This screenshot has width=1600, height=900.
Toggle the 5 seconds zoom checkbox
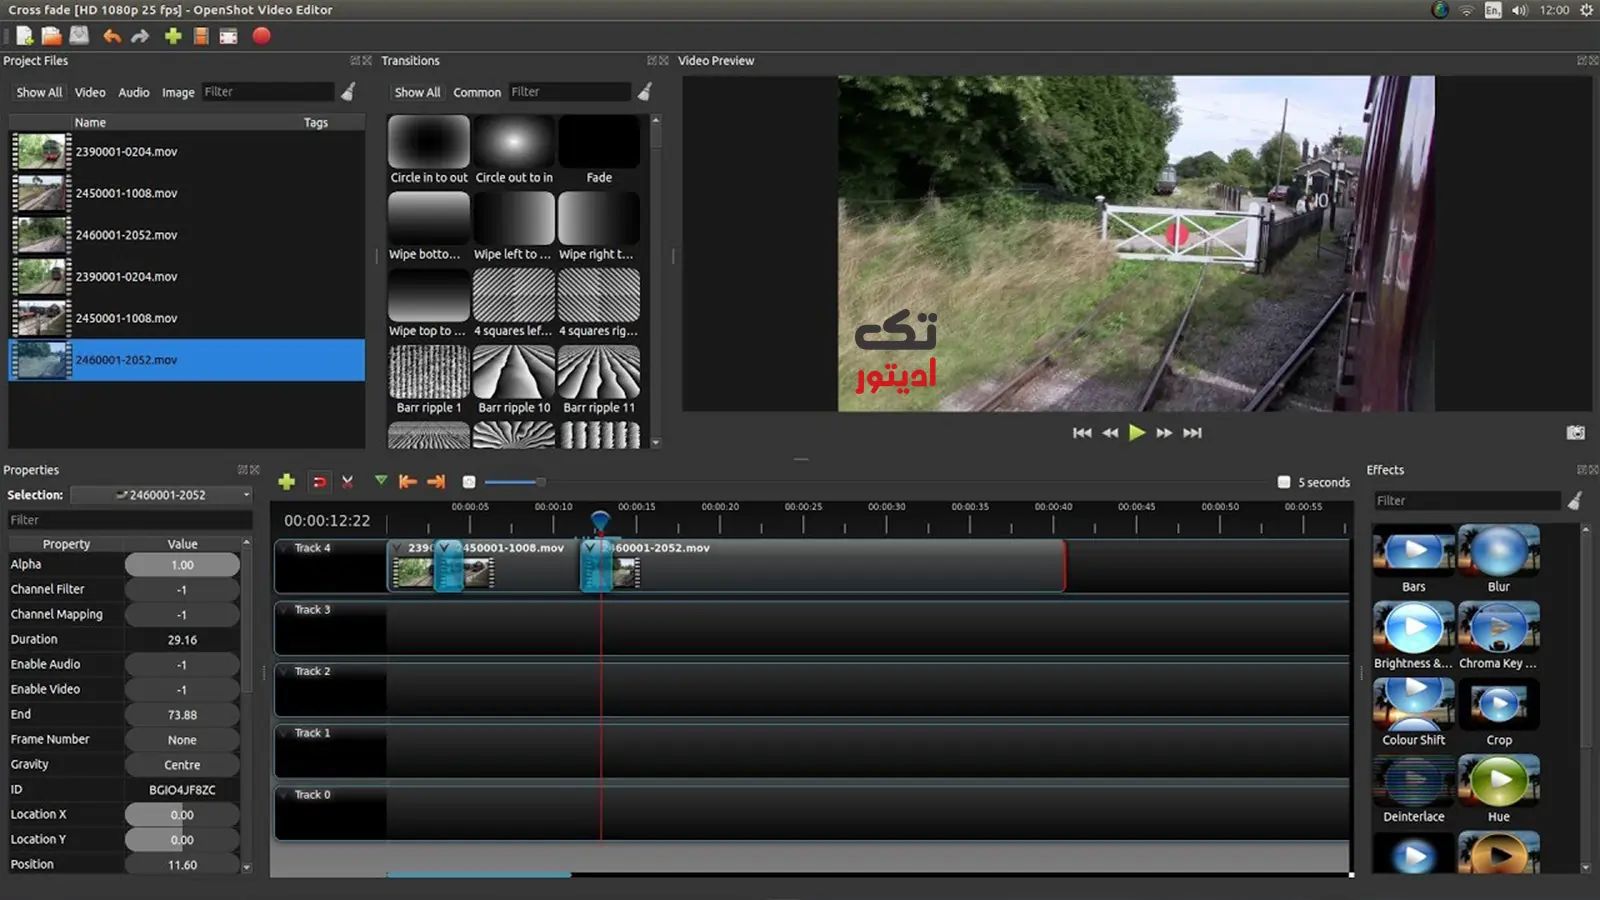pos(1284,482)
